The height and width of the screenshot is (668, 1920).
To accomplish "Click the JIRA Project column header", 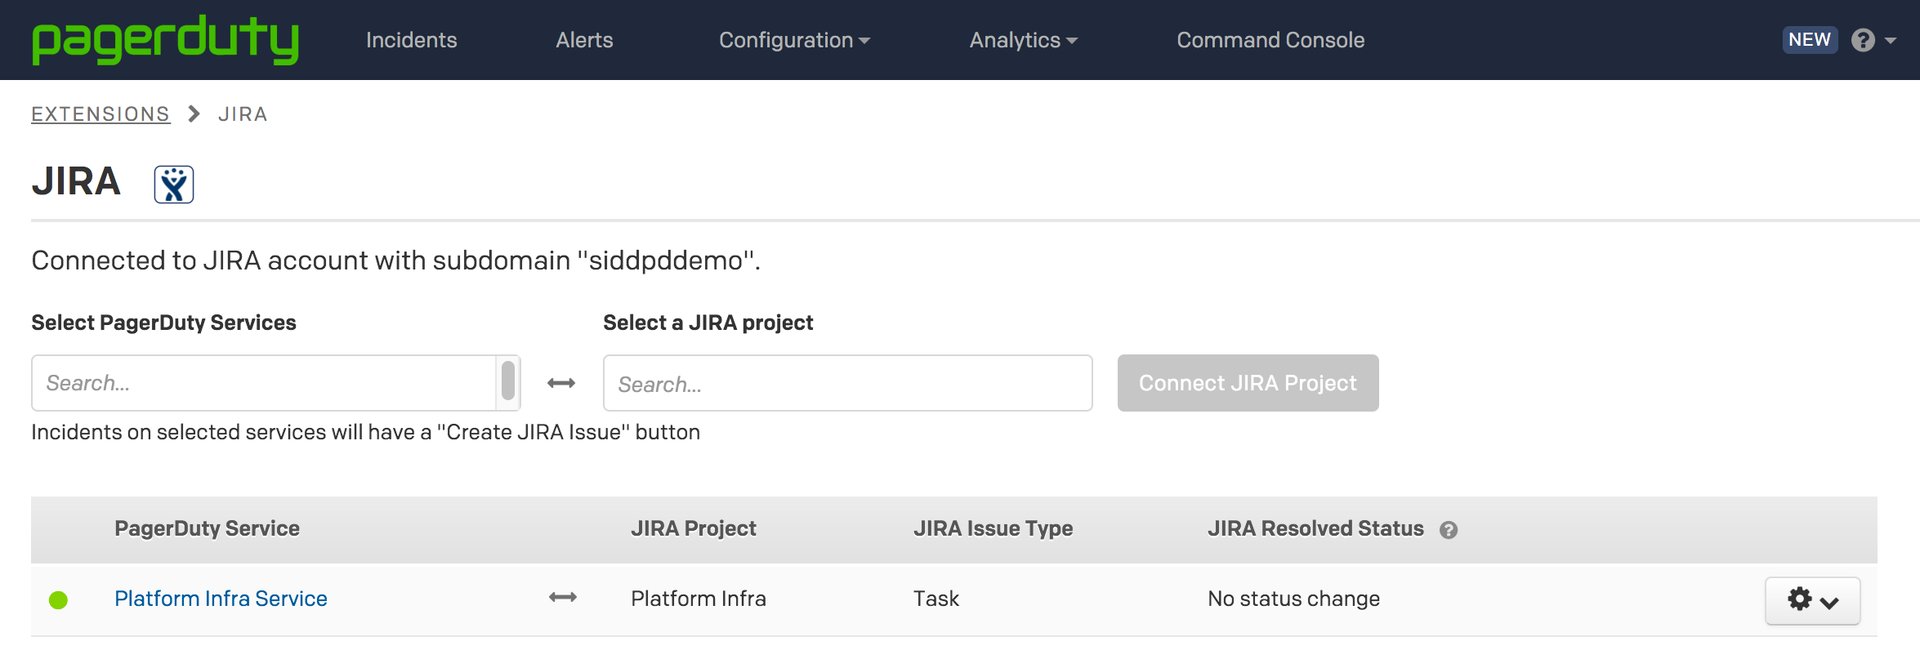I will 693,528.
